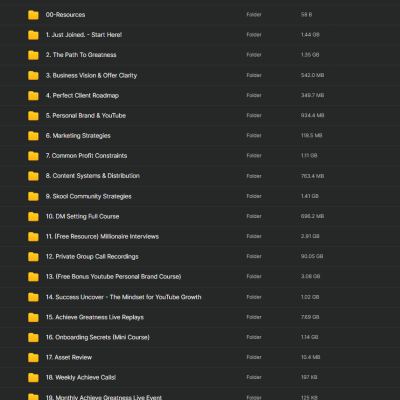Select folder icon for Business Vision & Offer Clarity
The height and width of the screenshot is (400, 400).
click(33, 76)
